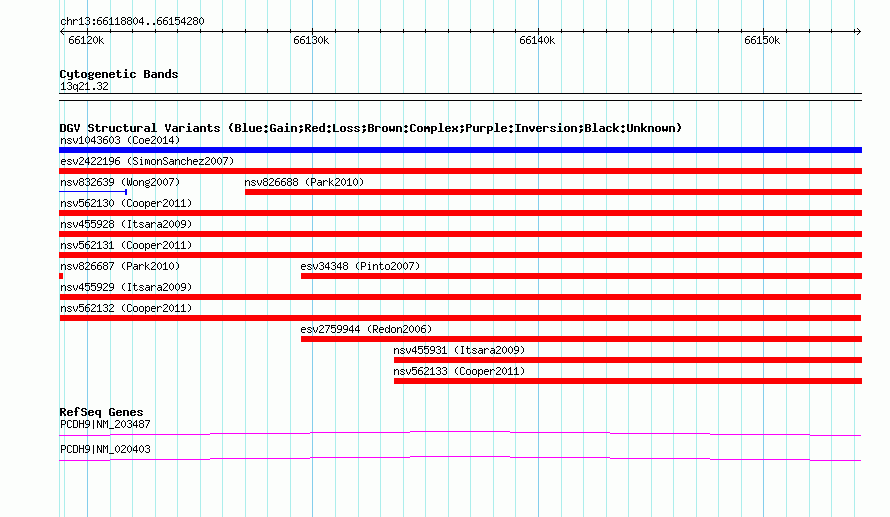890x517 pixels.
Task: Click the red bar of esv2759944
Action: pos(581,339)
